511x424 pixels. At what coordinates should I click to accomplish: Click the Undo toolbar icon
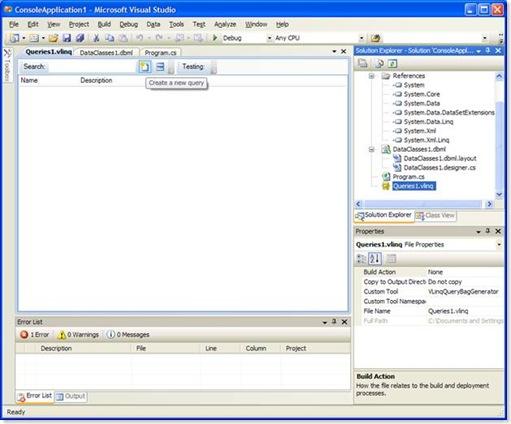click(140, 38)
